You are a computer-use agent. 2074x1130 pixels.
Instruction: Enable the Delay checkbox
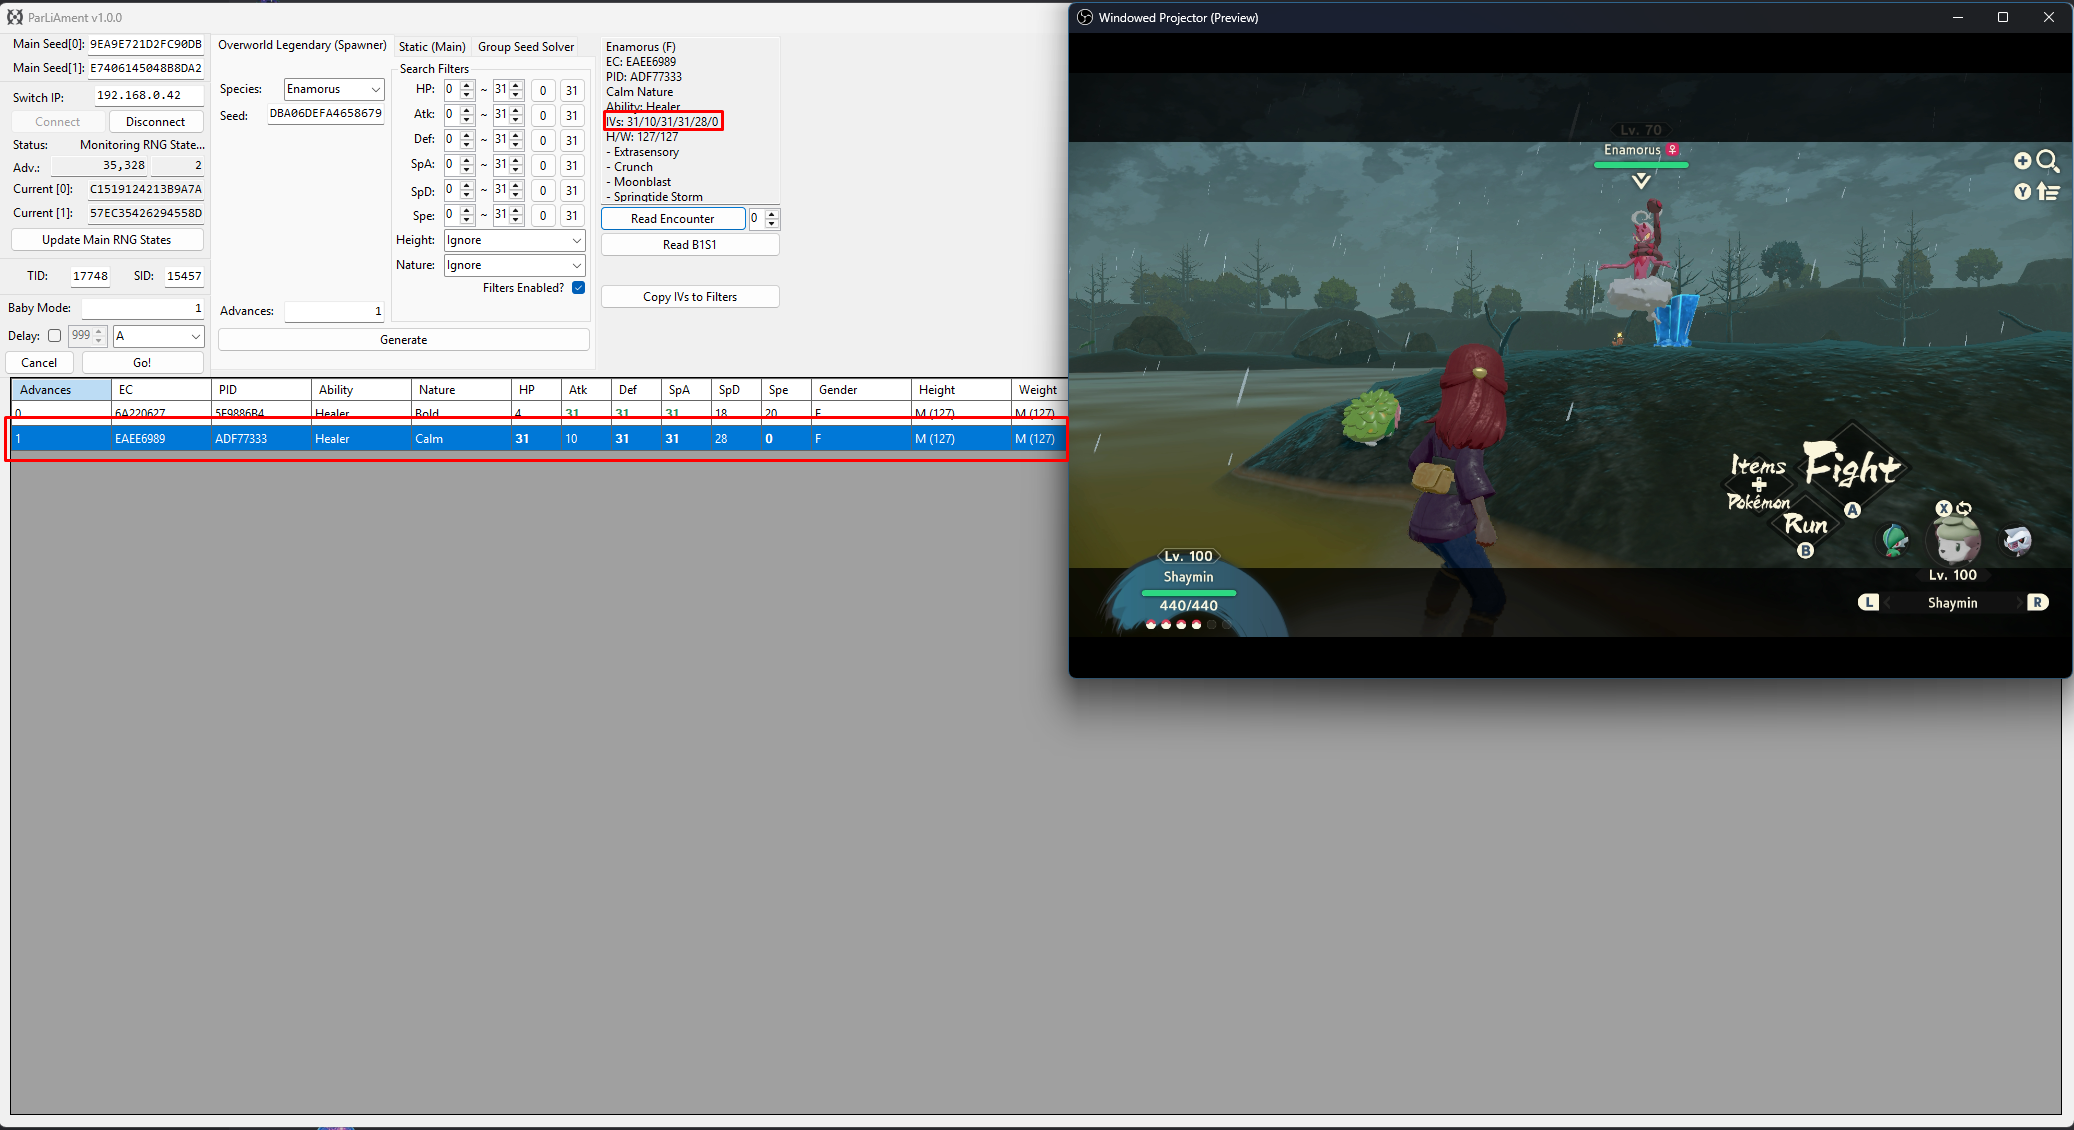55,336
